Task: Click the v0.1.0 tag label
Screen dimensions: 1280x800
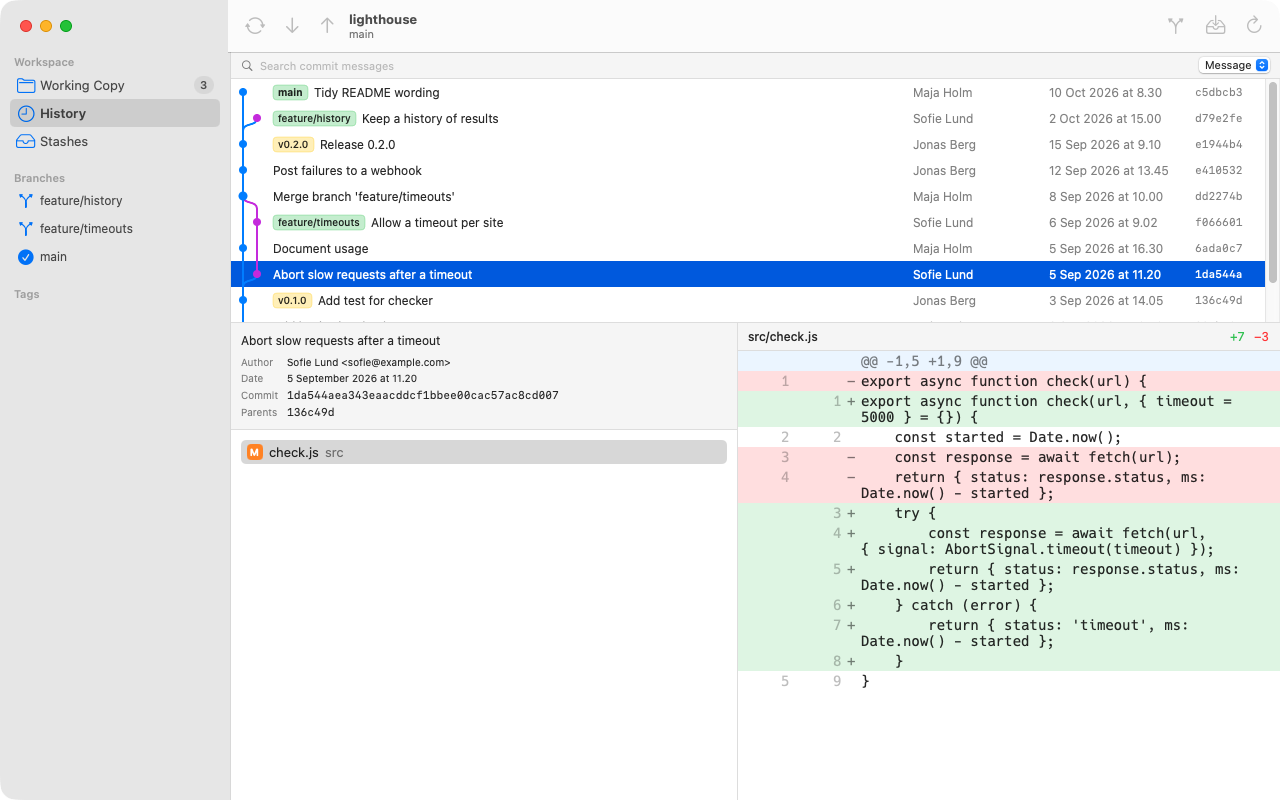Action: 292,300
